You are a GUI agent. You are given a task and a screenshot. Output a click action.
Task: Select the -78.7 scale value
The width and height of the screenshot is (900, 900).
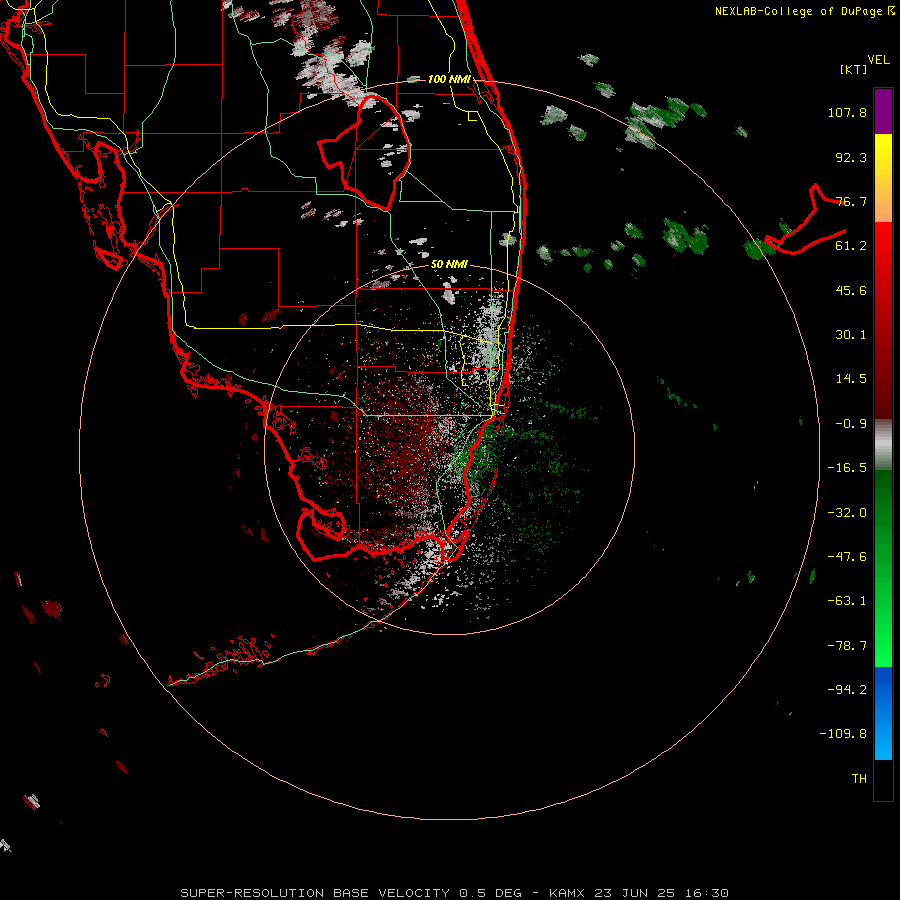click(x=847, y=646)
